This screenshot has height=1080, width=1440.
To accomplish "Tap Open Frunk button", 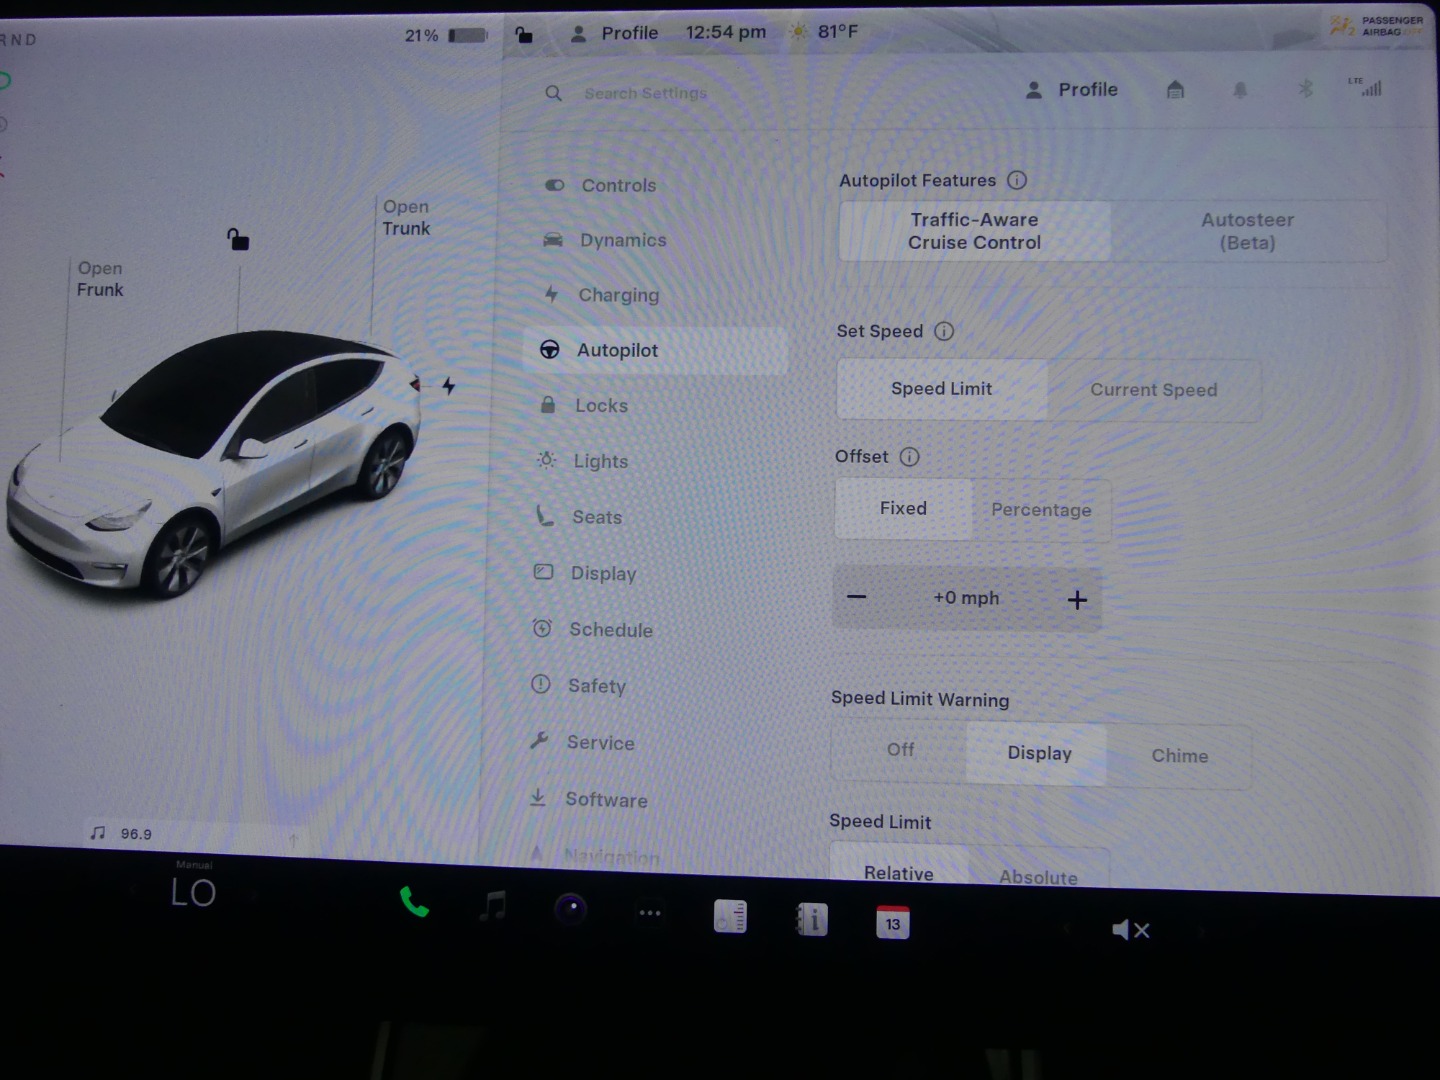I will coord(100,279).
